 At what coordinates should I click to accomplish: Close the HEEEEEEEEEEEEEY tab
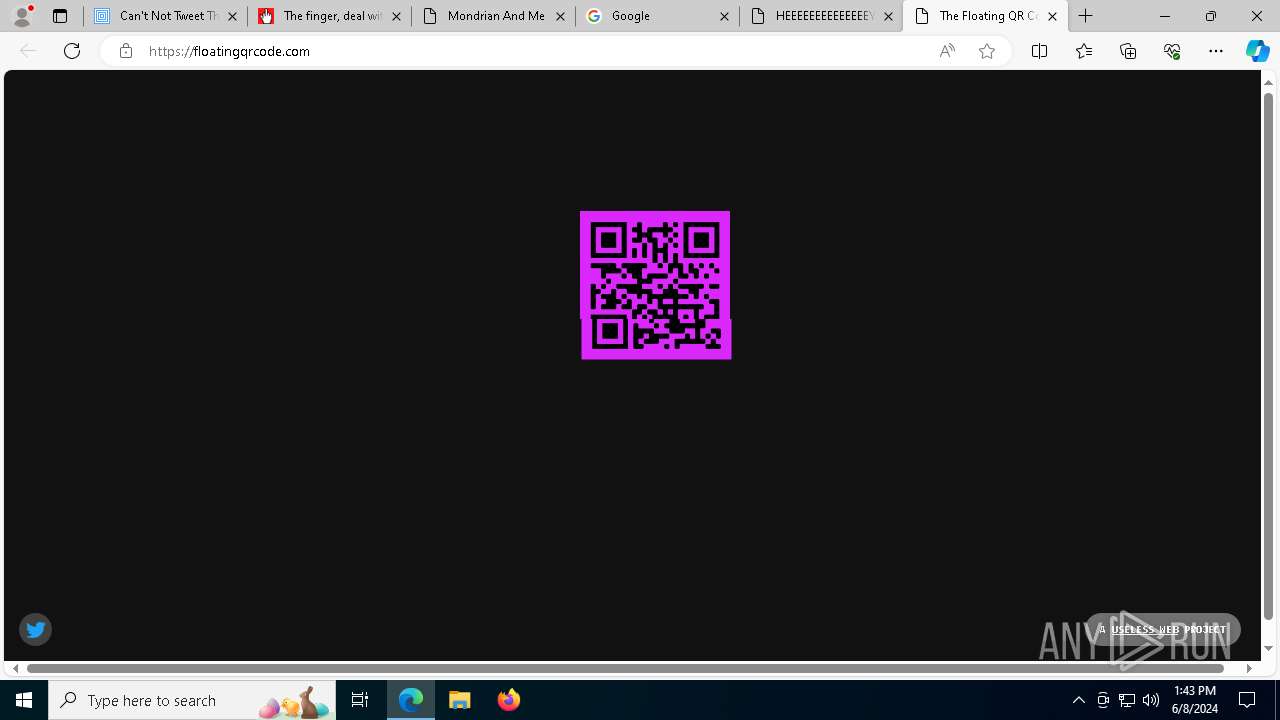point(888,16)
